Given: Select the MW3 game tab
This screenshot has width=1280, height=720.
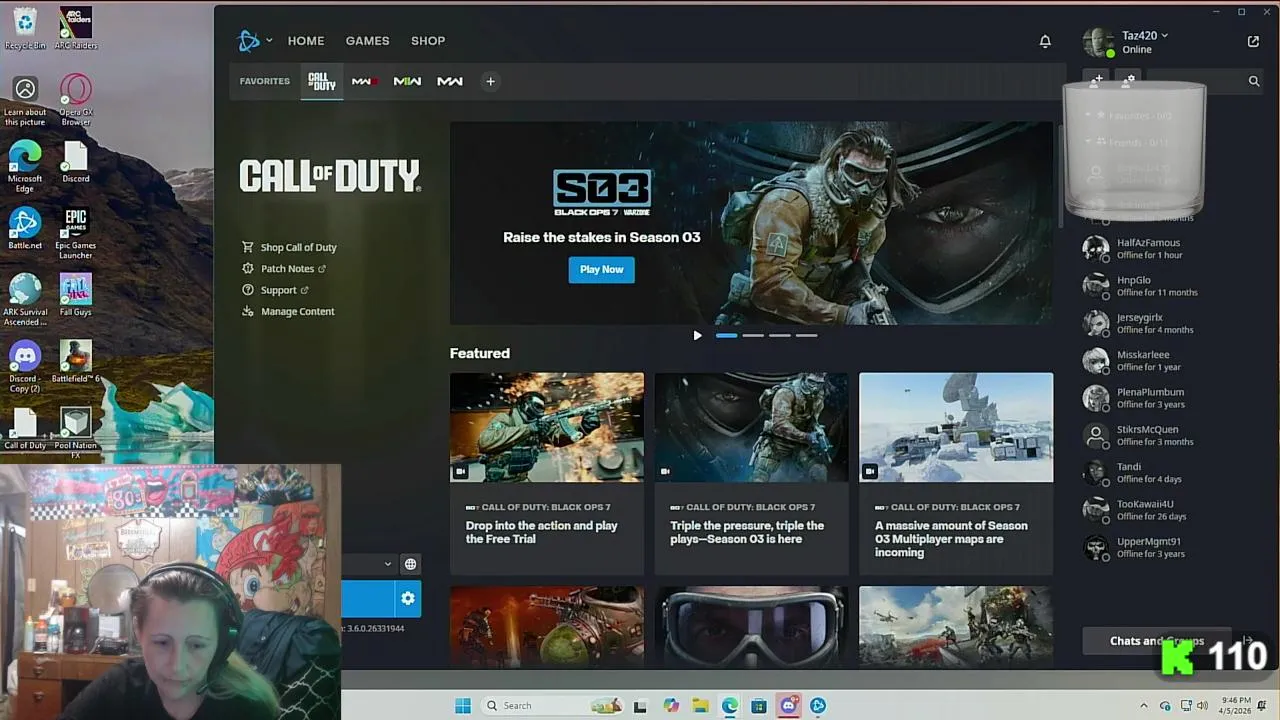Looking at the screenshot, I should (364, 81).
